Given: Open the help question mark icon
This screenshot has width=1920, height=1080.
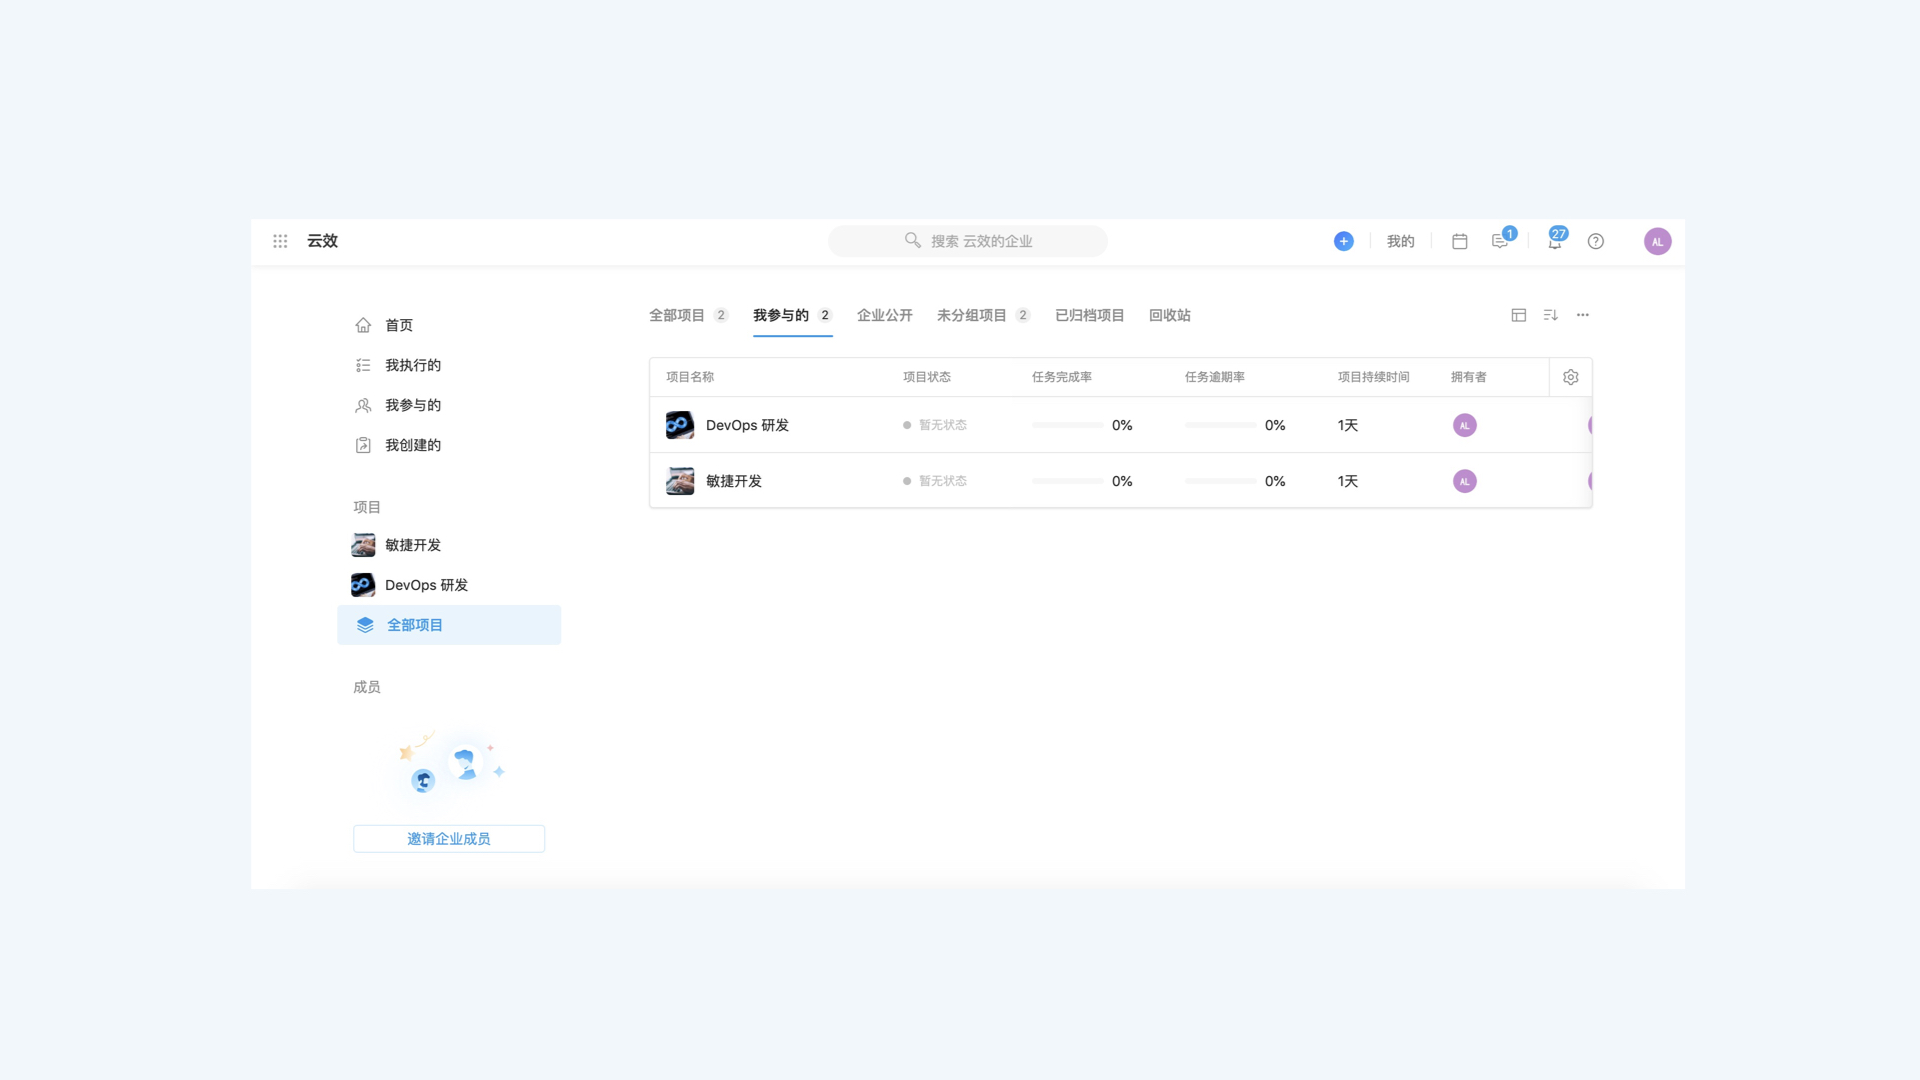Looking at the screenshot, I should point(1595,241).
